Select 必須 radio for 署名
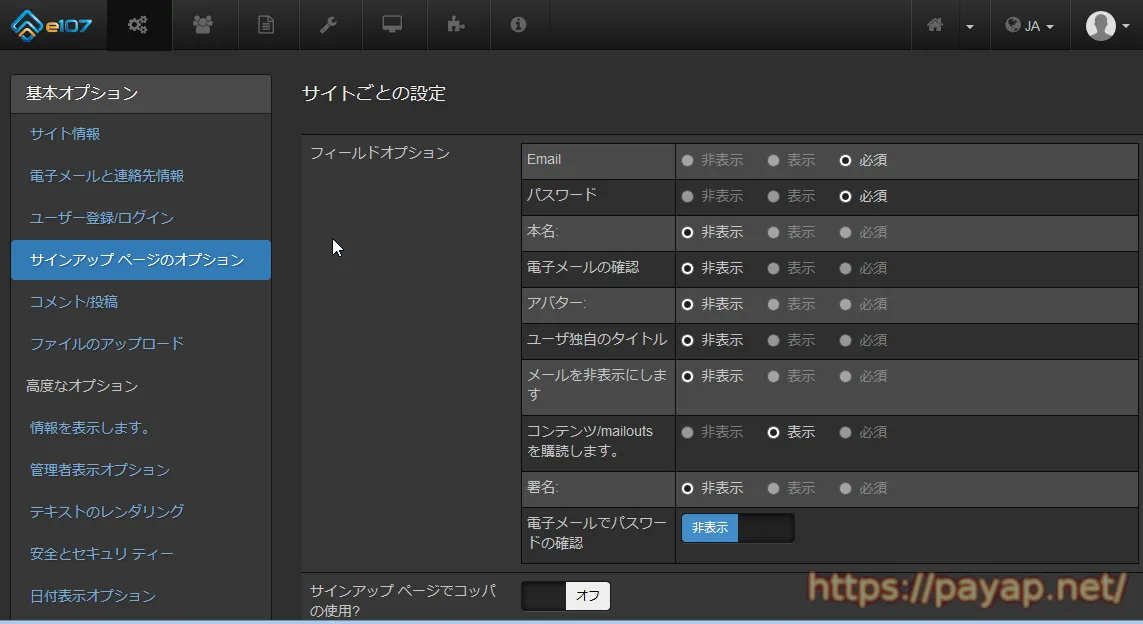 (846, 488)
